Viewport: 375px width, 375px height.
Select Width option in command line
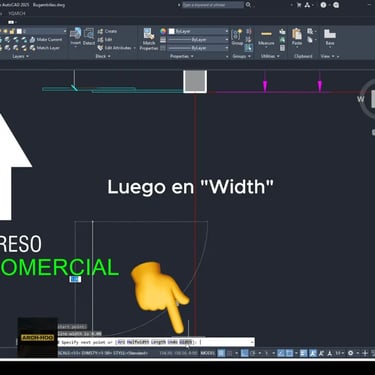click(186, 342)
